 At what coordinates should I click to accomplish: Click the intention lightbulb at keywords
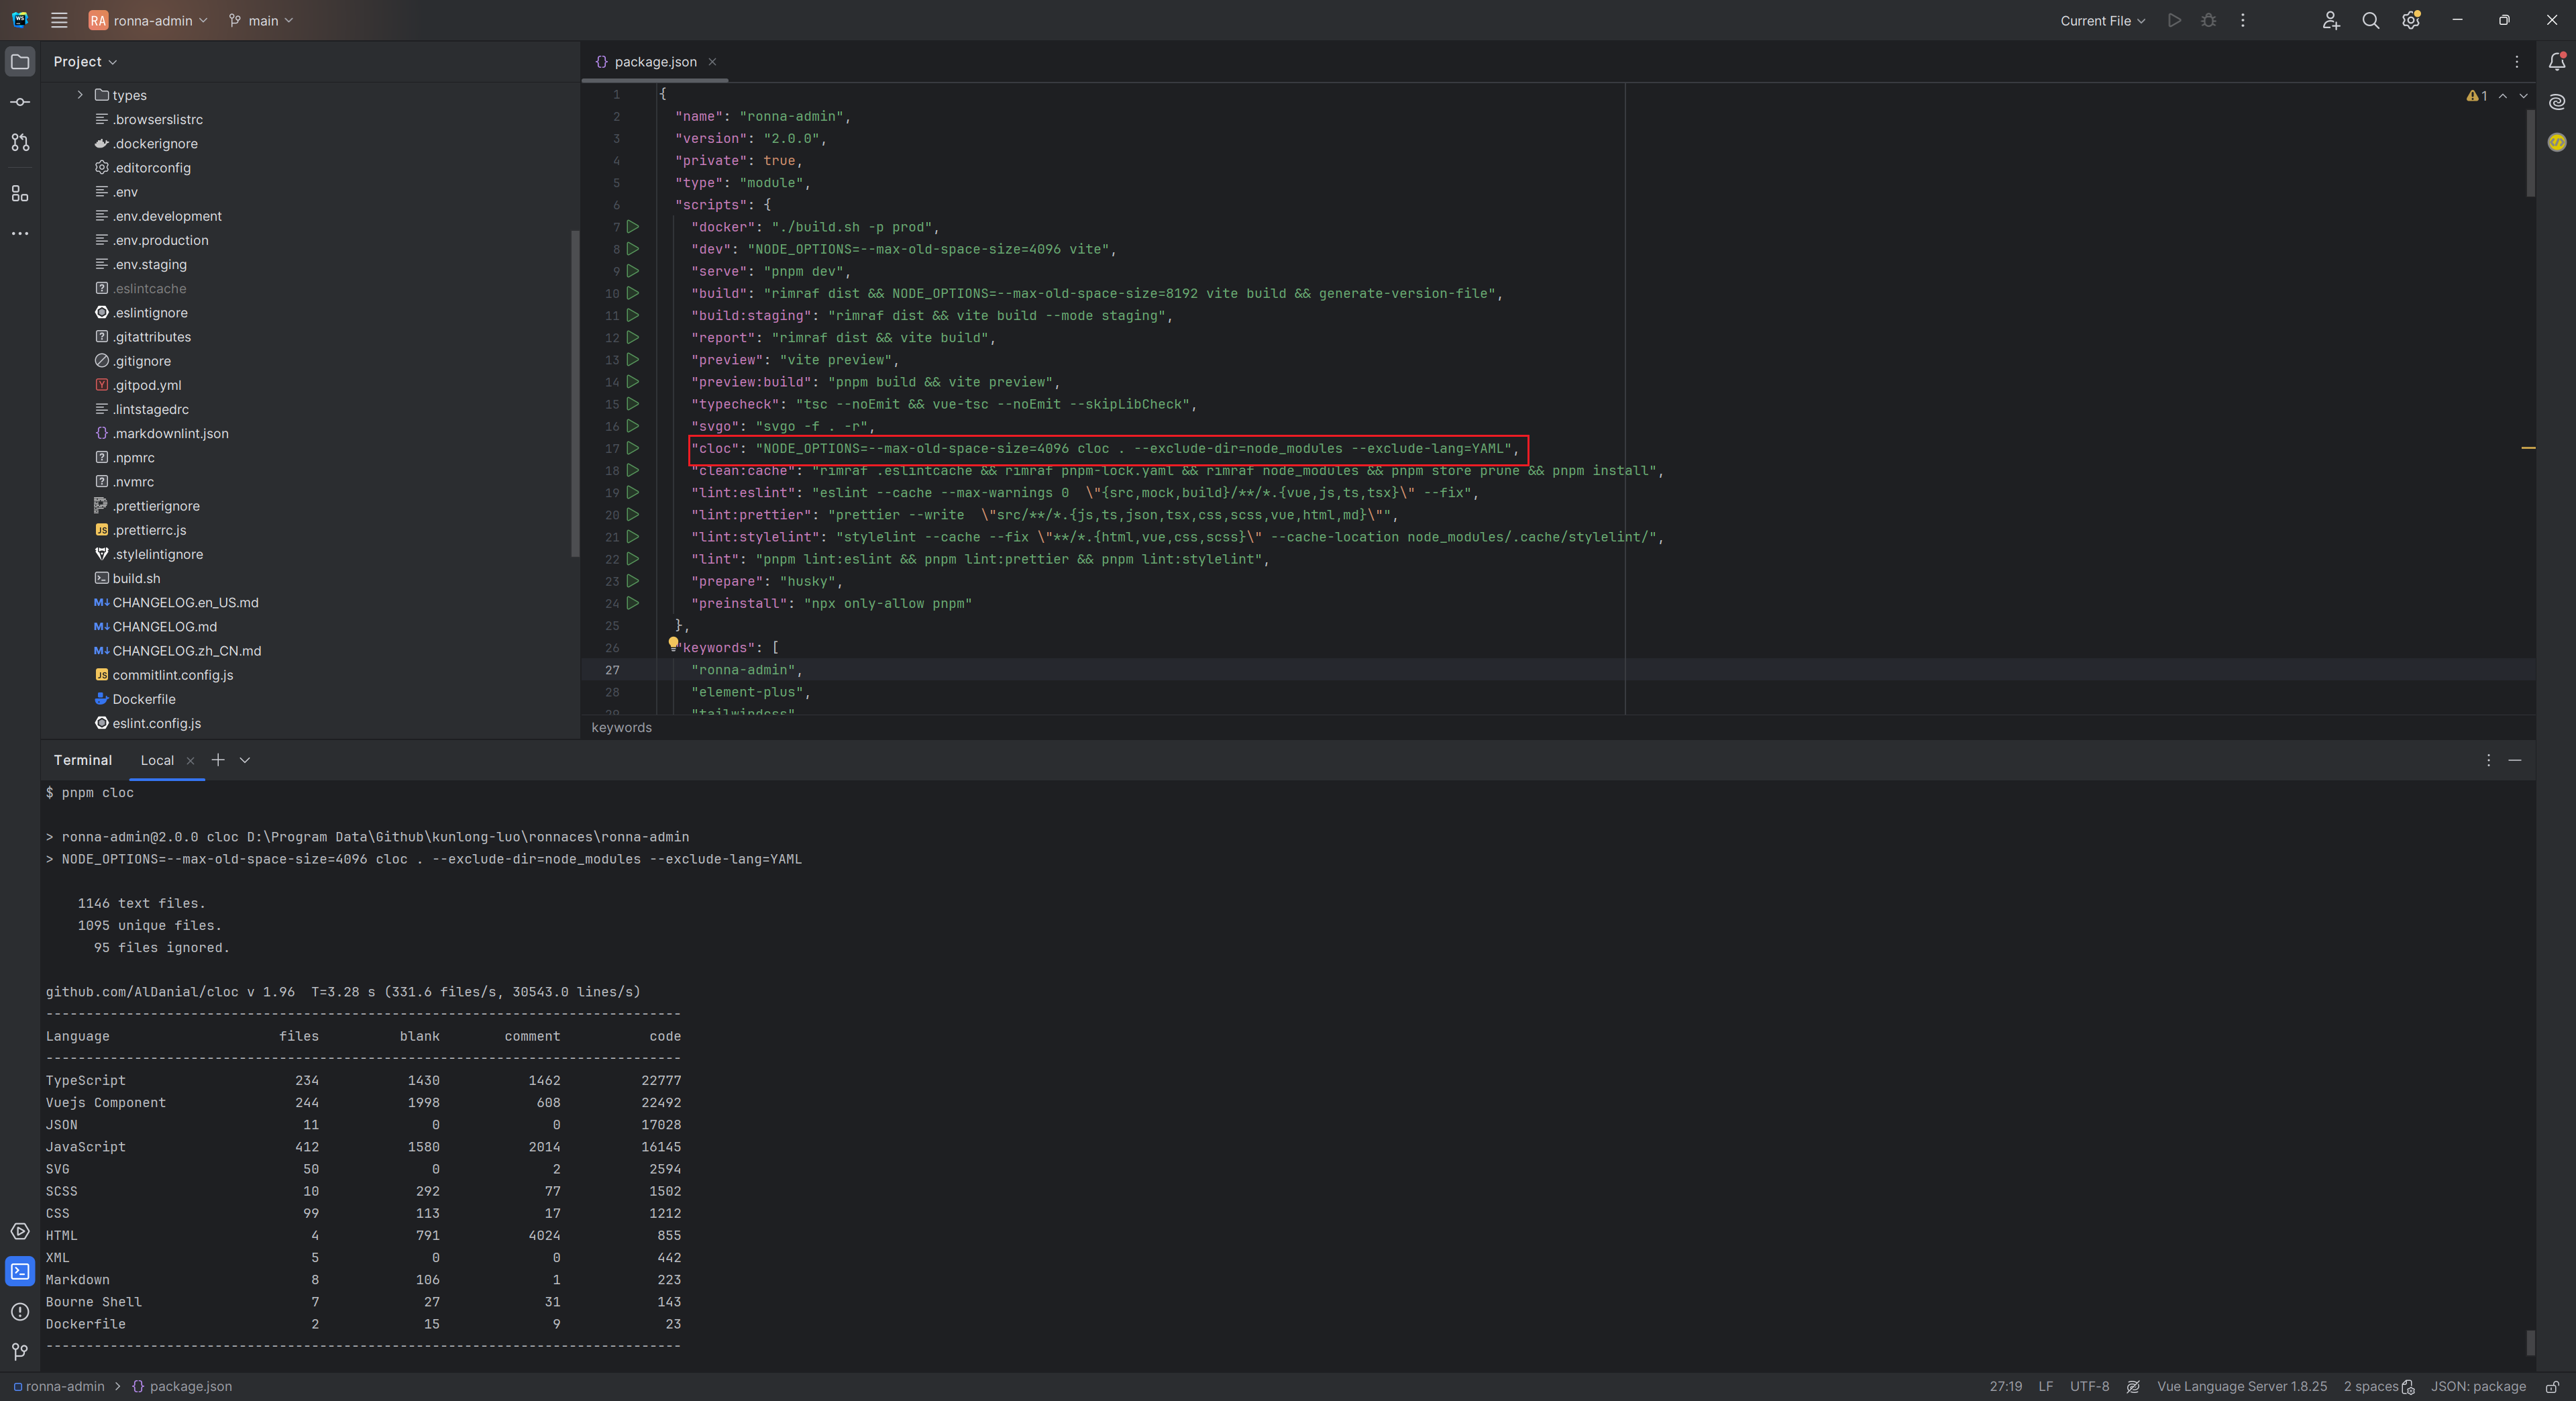click(x=673, y=645)
